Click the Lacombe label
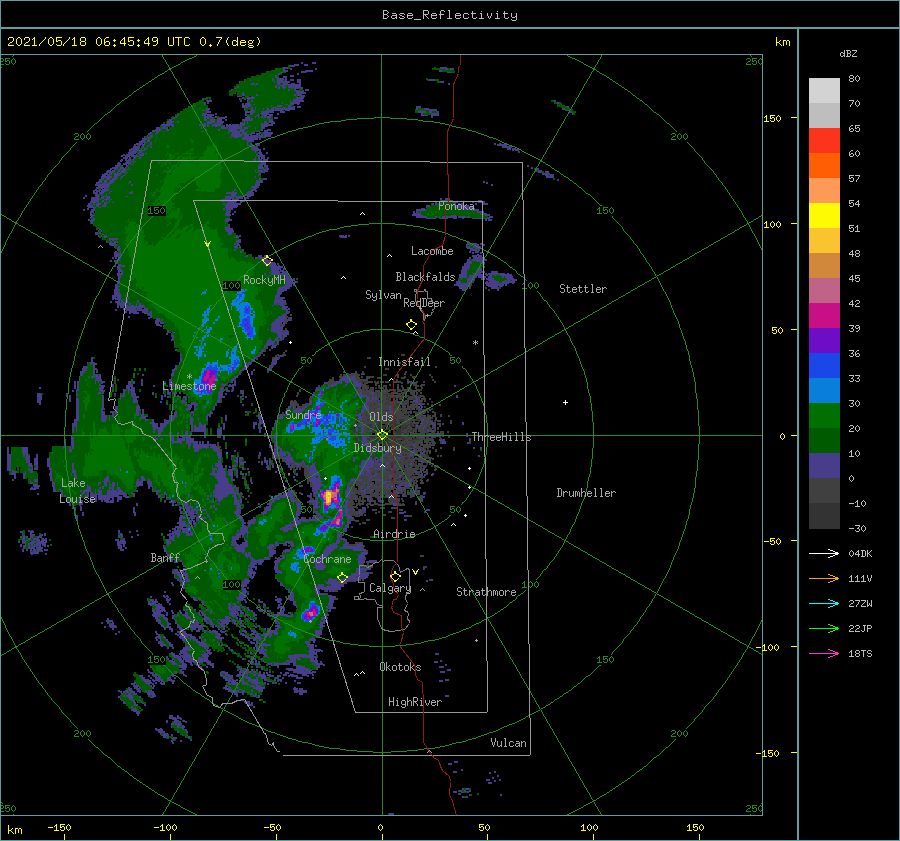 [432, 251]
